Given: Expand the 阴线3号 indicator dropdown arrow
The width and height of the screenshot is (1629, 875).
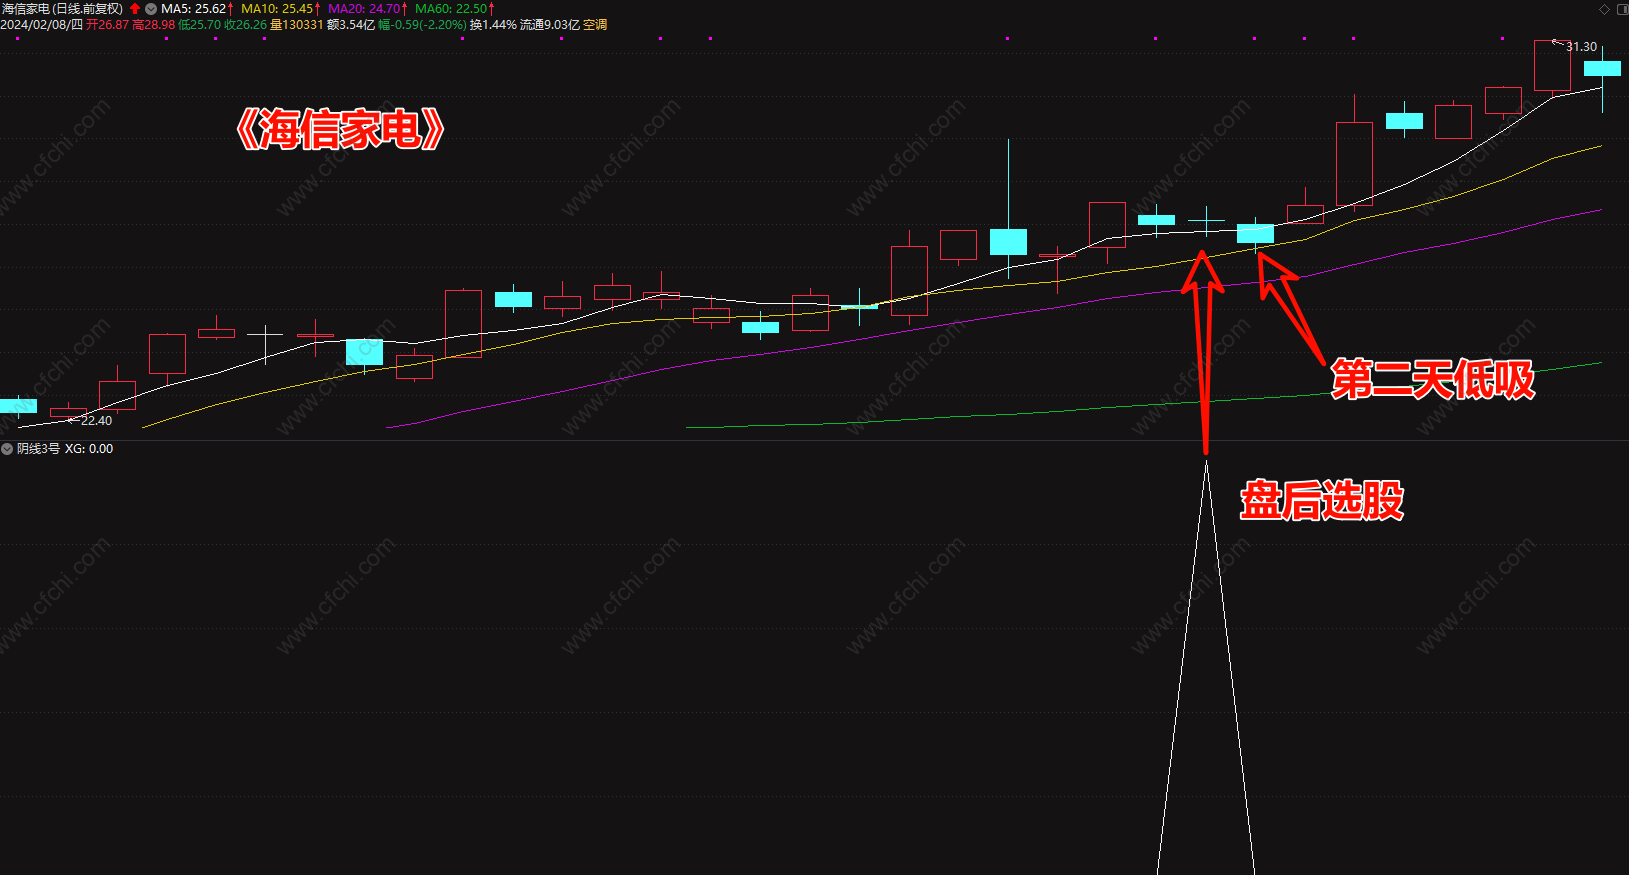Looking at the screenshot, I should click(x=7, y=449).
